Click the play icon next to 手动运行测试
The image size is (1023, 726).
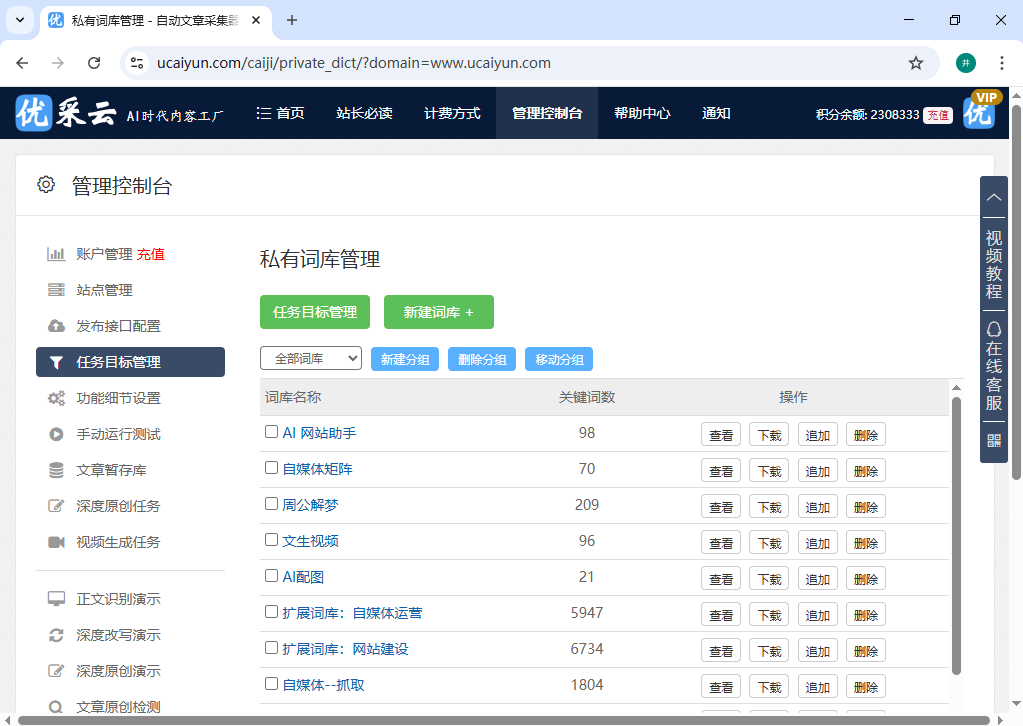tap(56, 434)
